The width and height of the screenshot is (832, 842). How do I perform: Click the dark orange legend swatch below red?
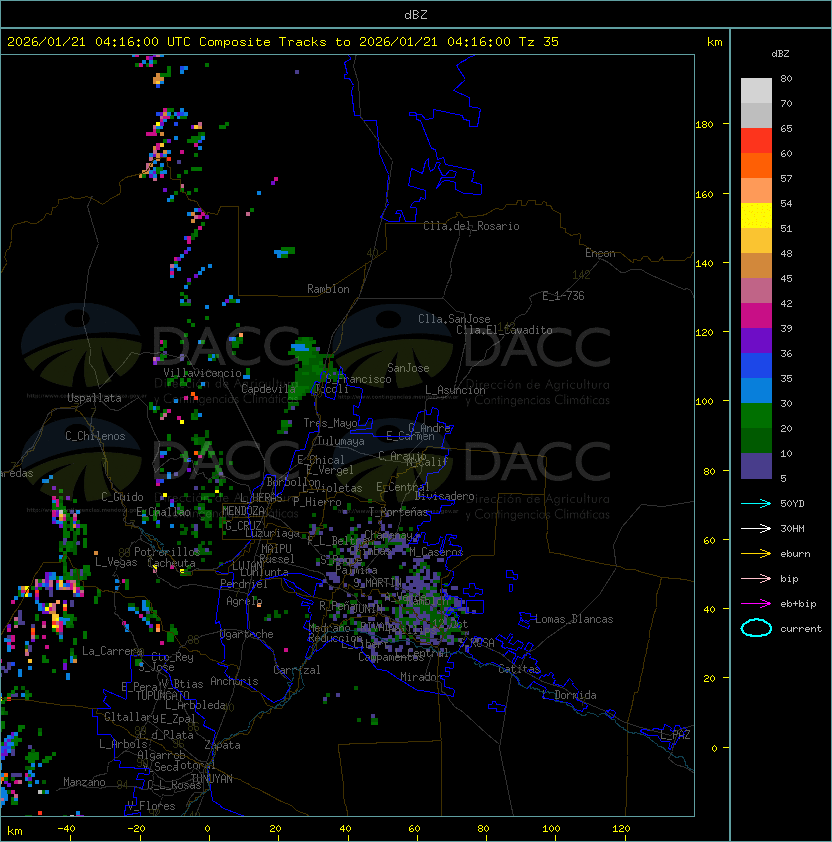coord(756,166)
